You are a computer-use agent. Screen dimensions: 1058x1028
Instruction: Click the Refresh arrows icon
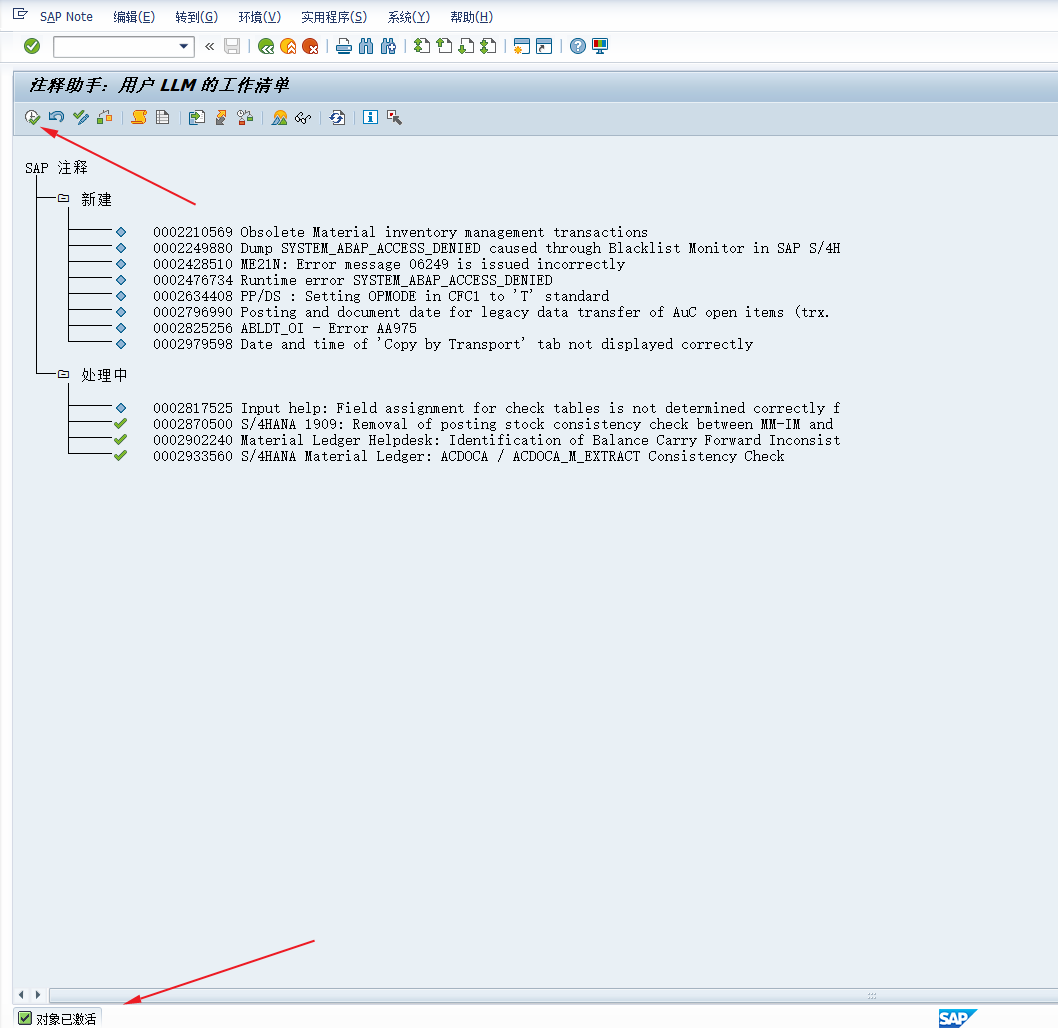point(337,117)
